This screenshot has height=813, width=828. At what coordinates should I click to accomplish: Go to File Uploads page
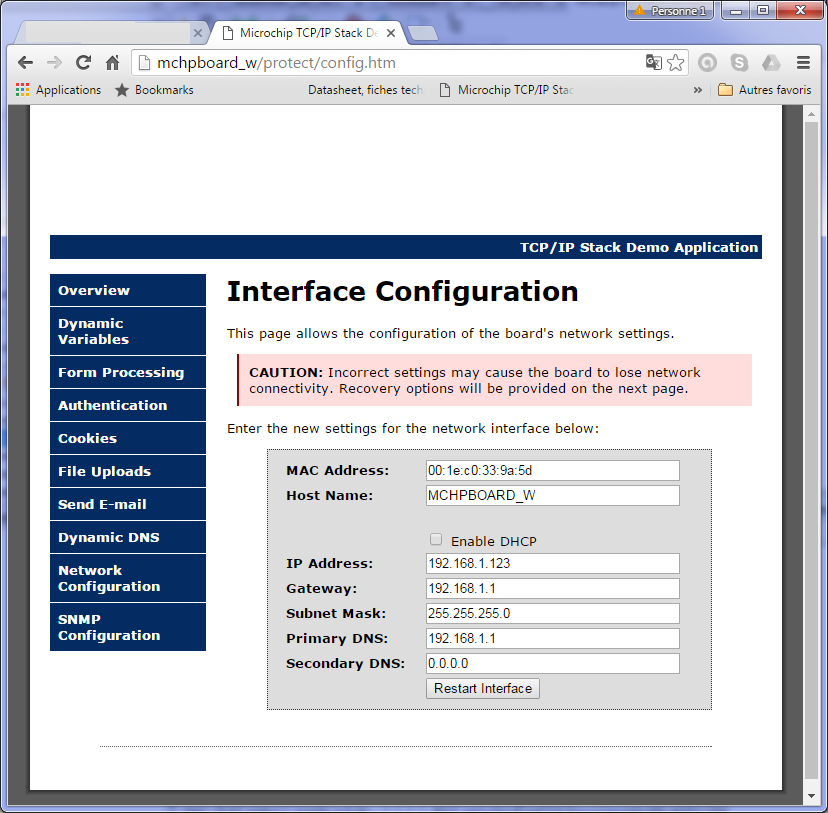[x=128, y=471]
